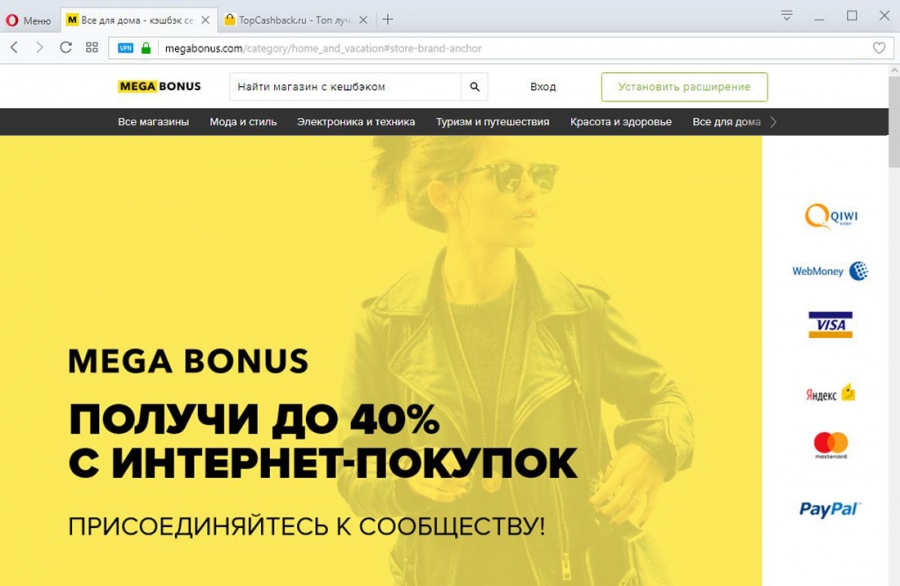Click the Найти магазин с кешбэком search field

pos(346,87)
